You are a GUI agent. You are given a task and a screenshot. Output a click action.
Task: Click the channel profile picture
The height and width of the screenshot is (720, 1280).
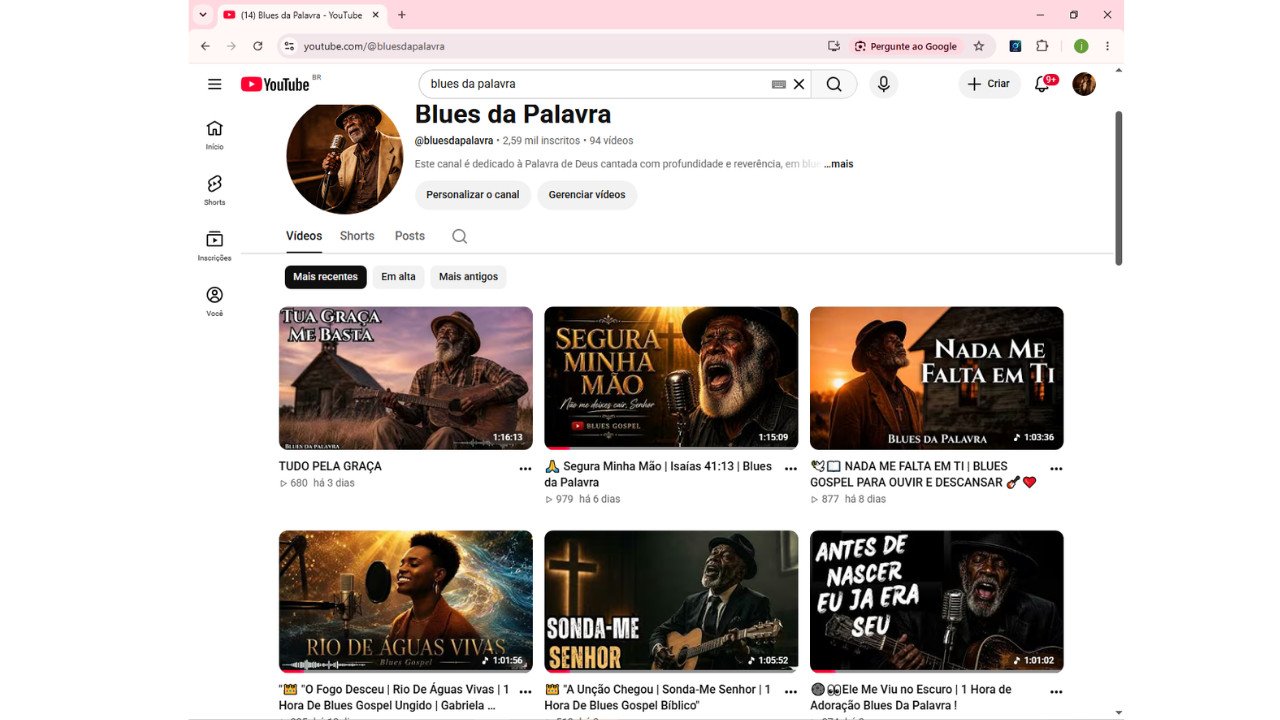(344, 158)
